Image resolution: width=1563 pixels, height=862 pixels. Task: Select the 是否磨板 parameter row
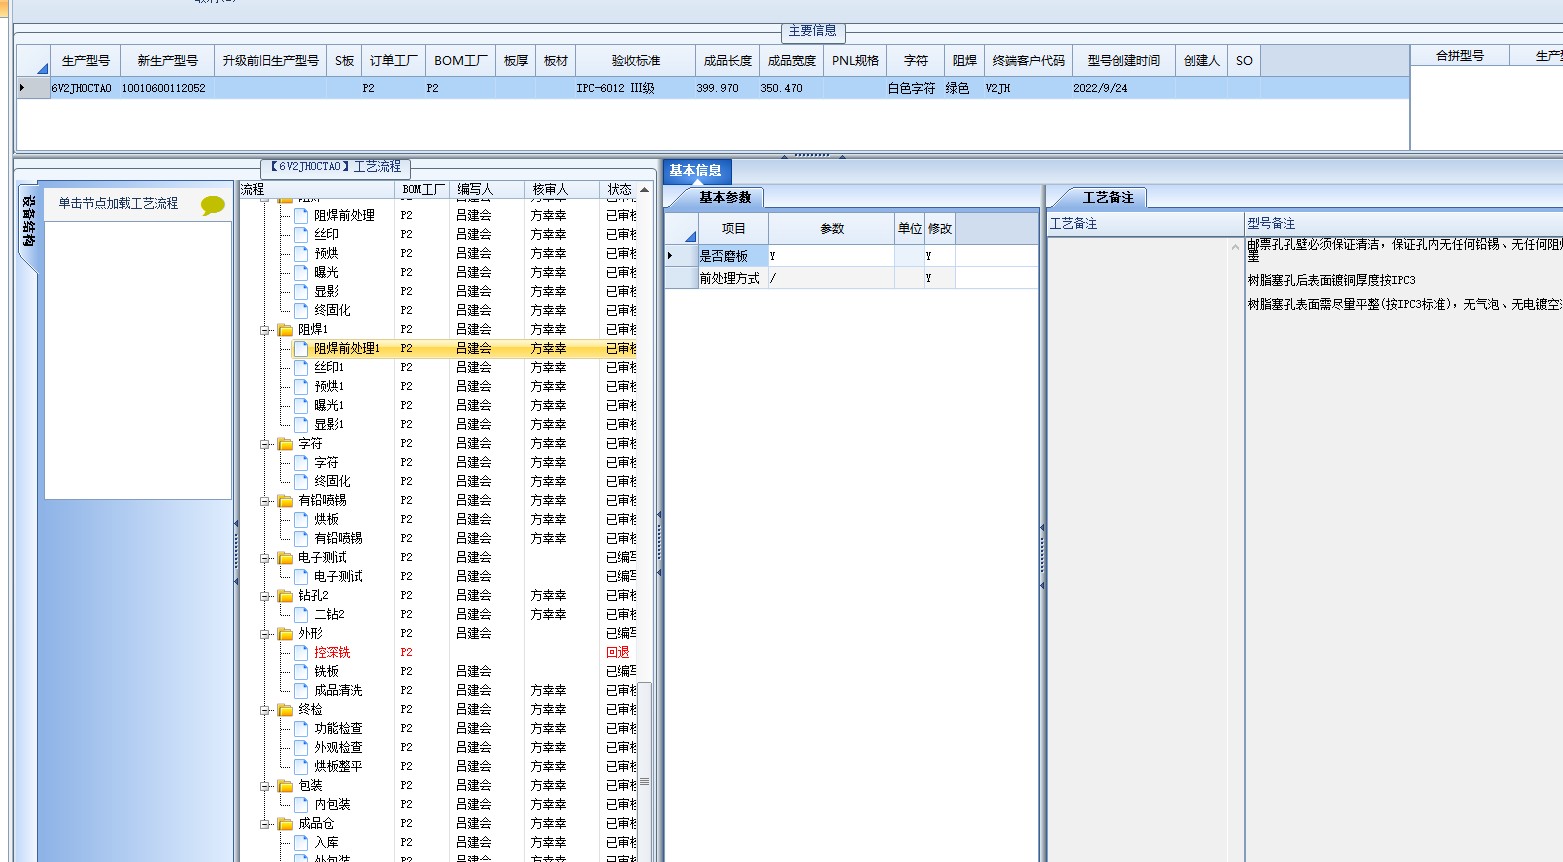click(851, 256)
